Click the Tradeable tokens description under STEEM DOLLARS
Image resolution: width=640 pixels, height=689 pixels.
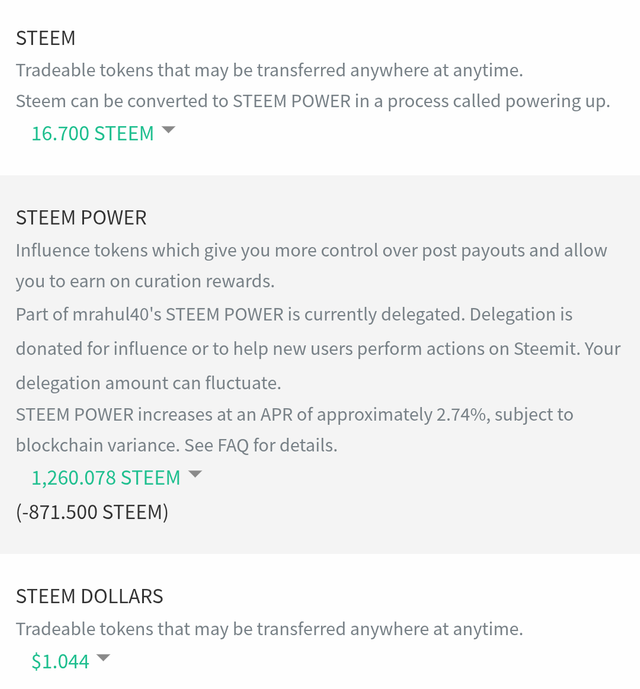(x=269, y=629)
